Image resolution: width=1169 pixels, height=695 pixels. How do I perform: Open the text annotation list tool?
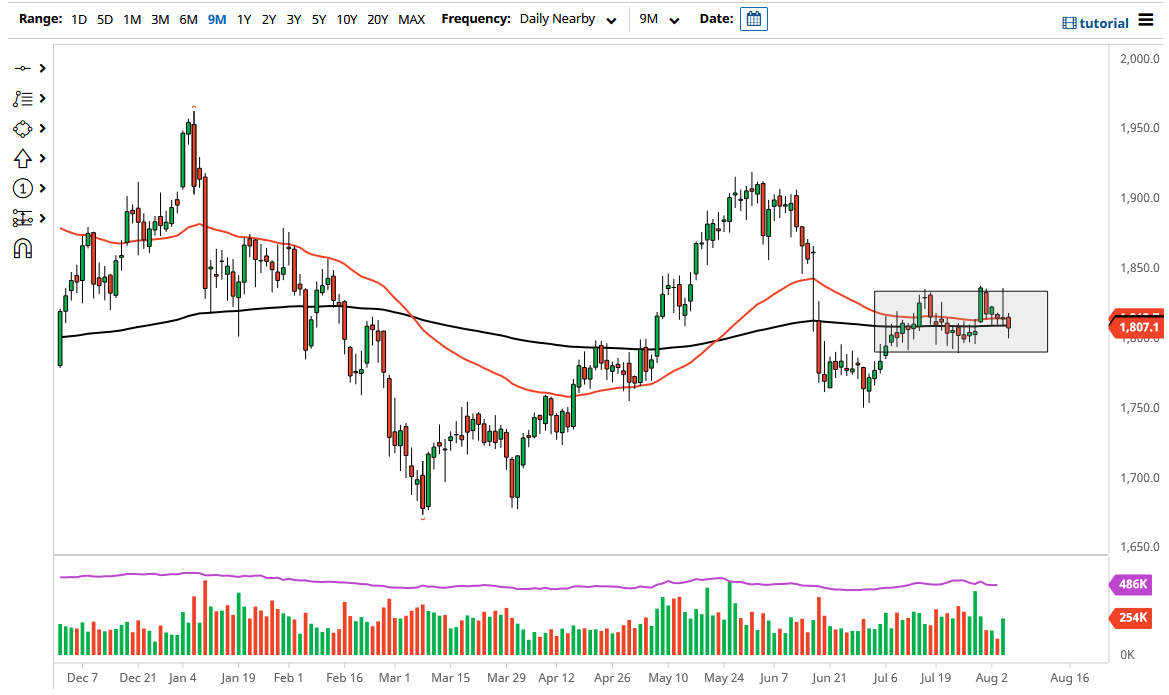coord(22,98)
